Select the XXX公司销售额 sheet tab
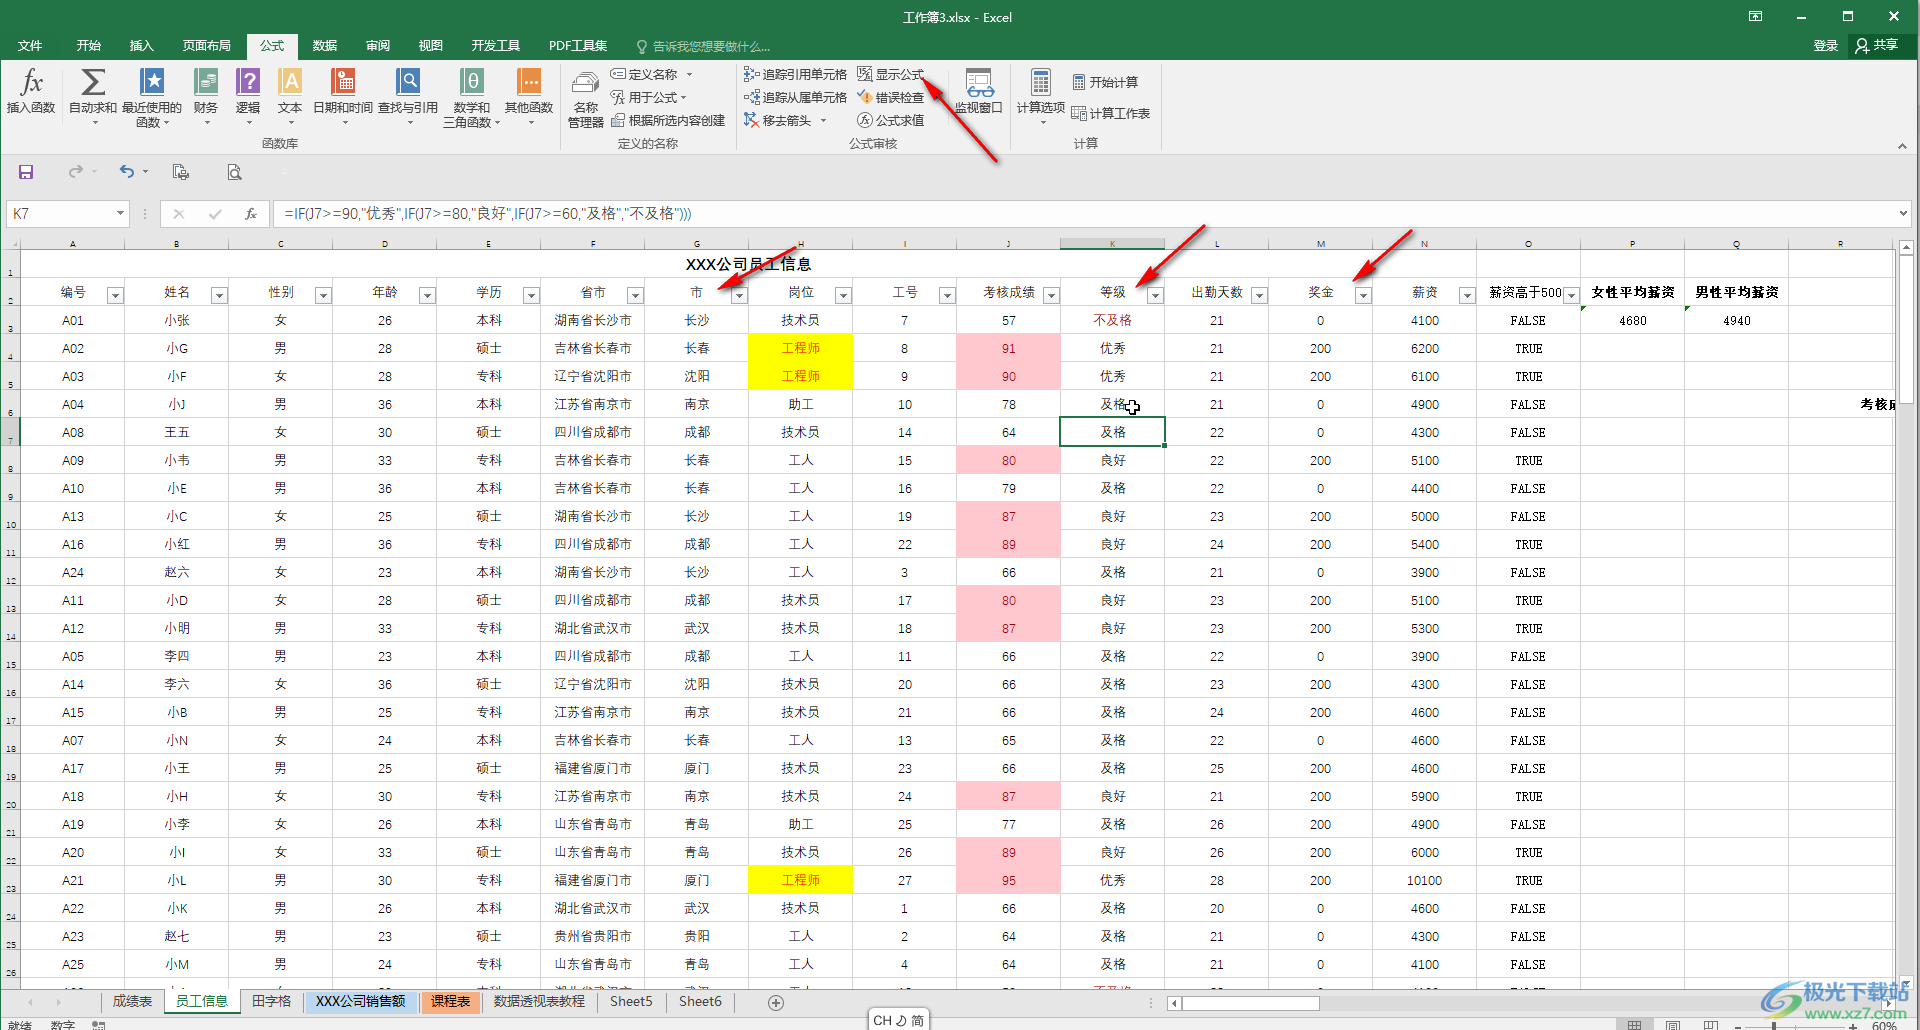The height and width of the screenshot is (1030, 1920). point(360,1001)
